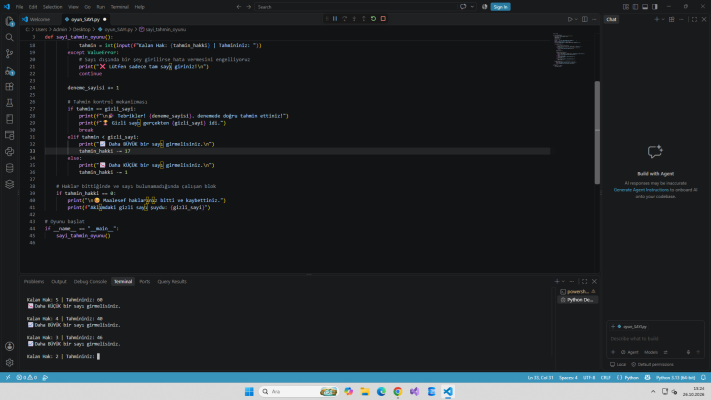Open the Default permissions dropdown

coord(653,365)
